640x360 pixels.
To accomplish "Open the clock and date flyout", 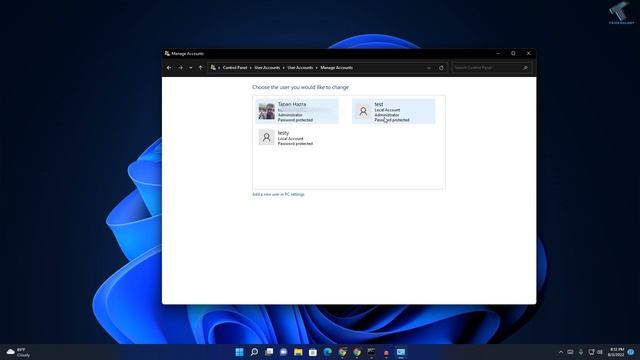I will tap(616, 352).
